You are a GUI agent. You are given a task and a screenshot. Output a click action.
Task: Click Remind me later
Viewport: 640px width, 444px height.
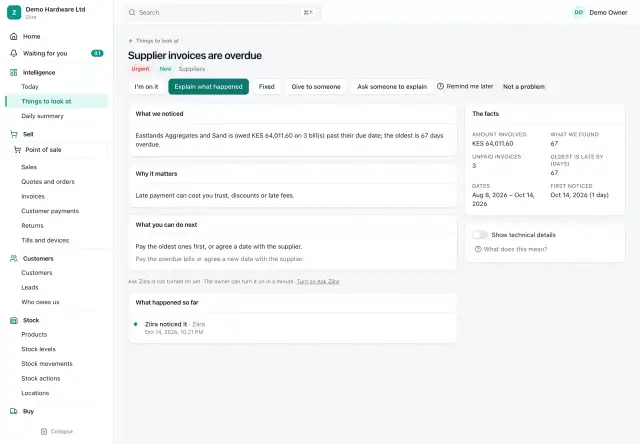tap(465, 87)
